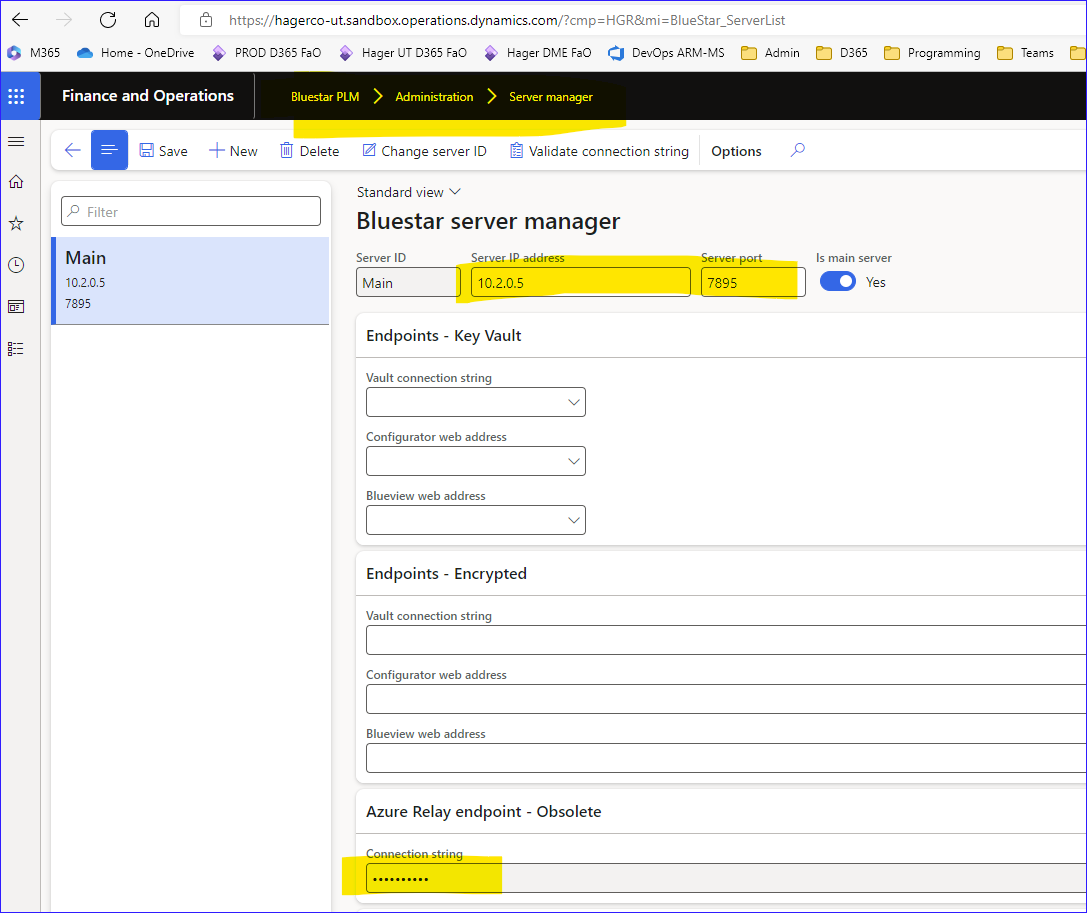1087x913 pixels.
Task: Open the app launcher waffle icon
Action: pos(16,96)
